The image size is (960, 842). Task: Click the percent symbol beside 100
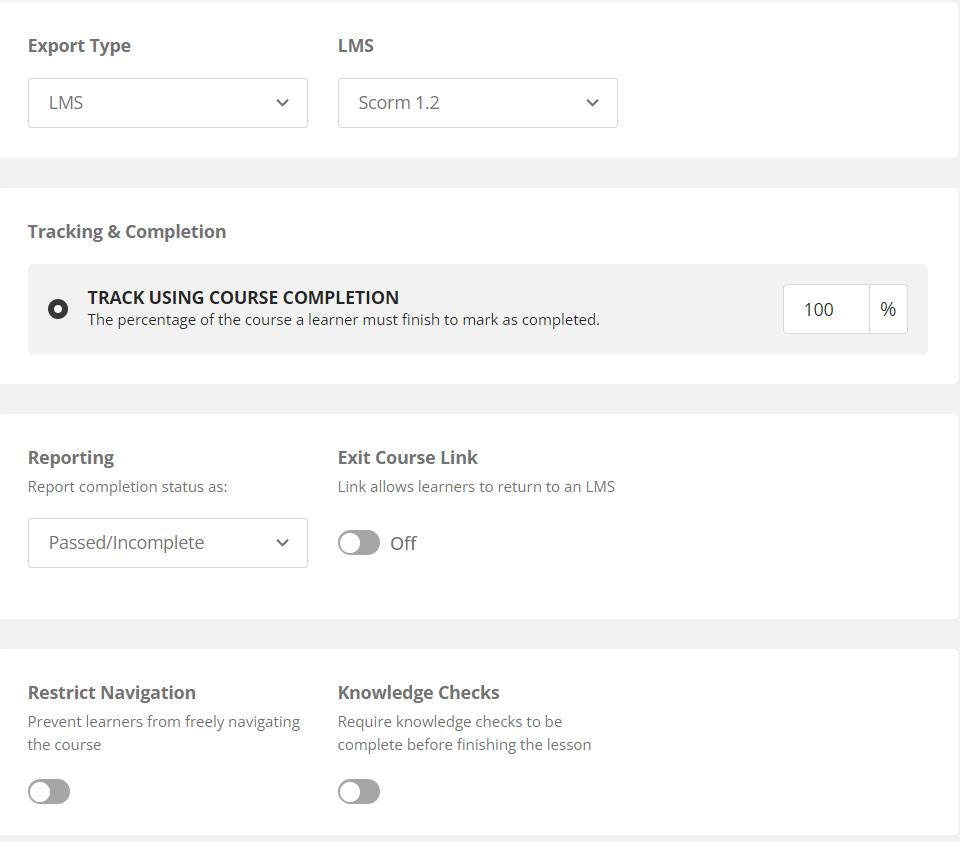[888, 309]
